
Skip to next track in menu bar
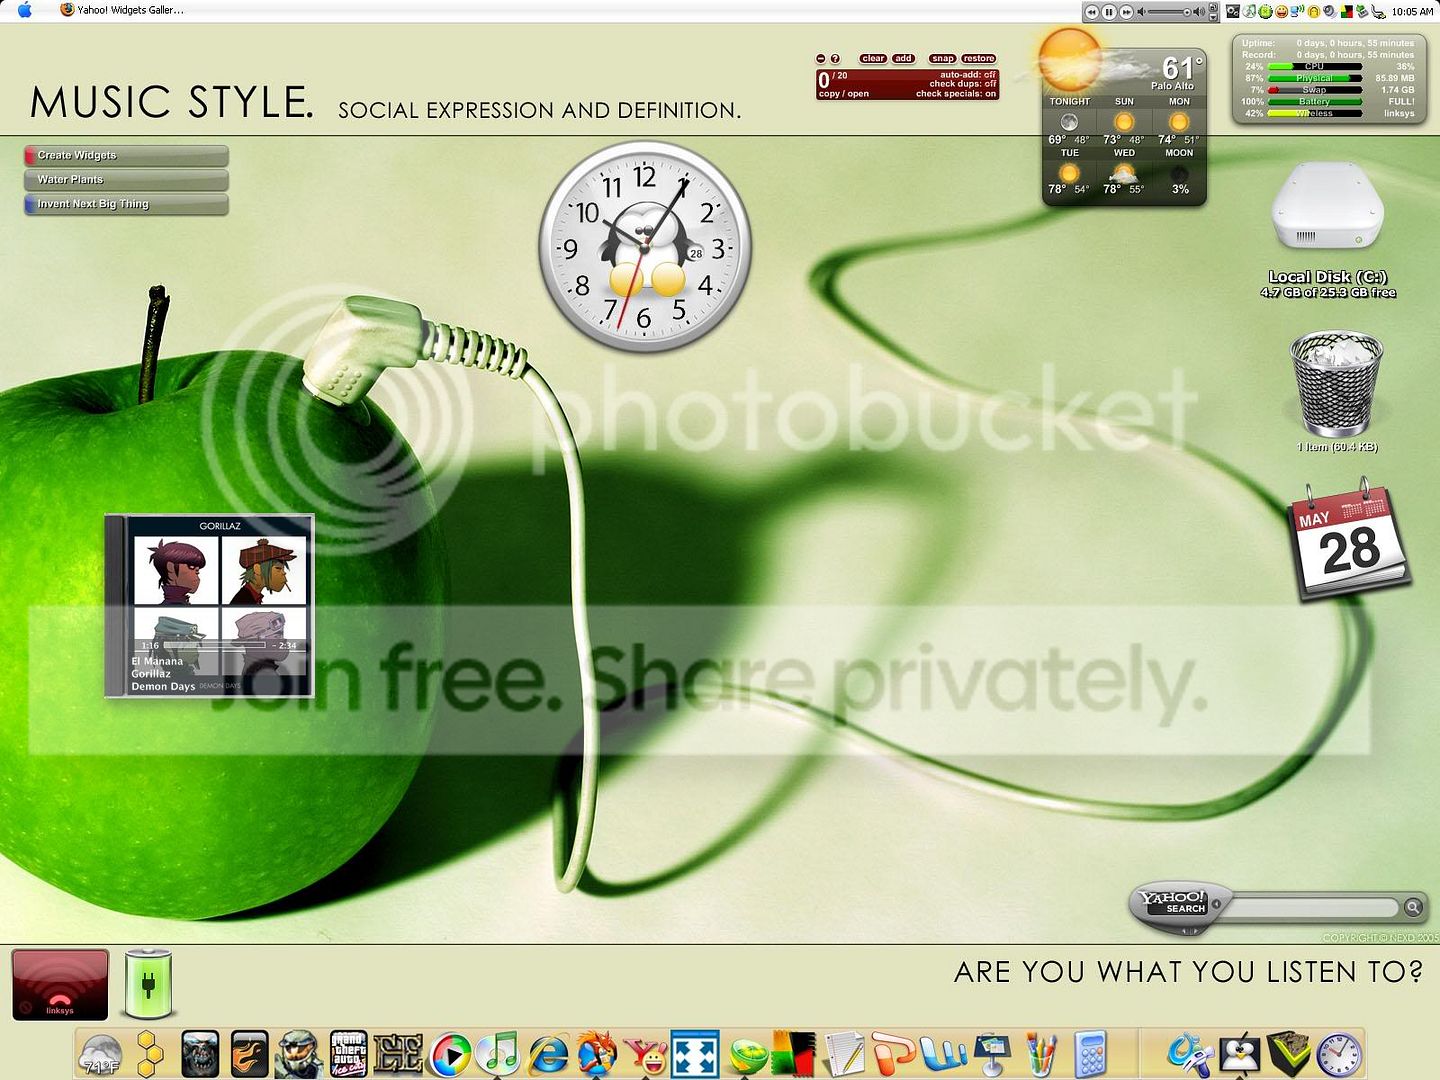[x=1127, y=12]
